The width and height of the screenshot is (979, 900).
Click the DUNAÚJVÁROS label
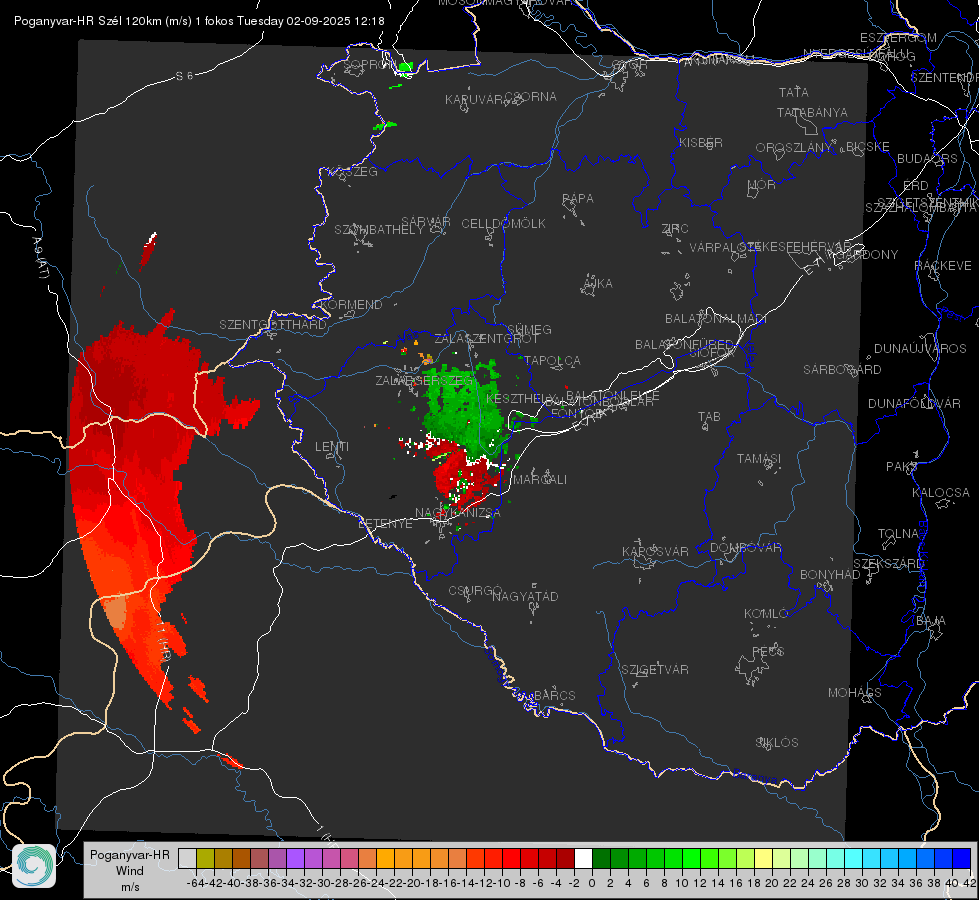(x=920, y=349)
